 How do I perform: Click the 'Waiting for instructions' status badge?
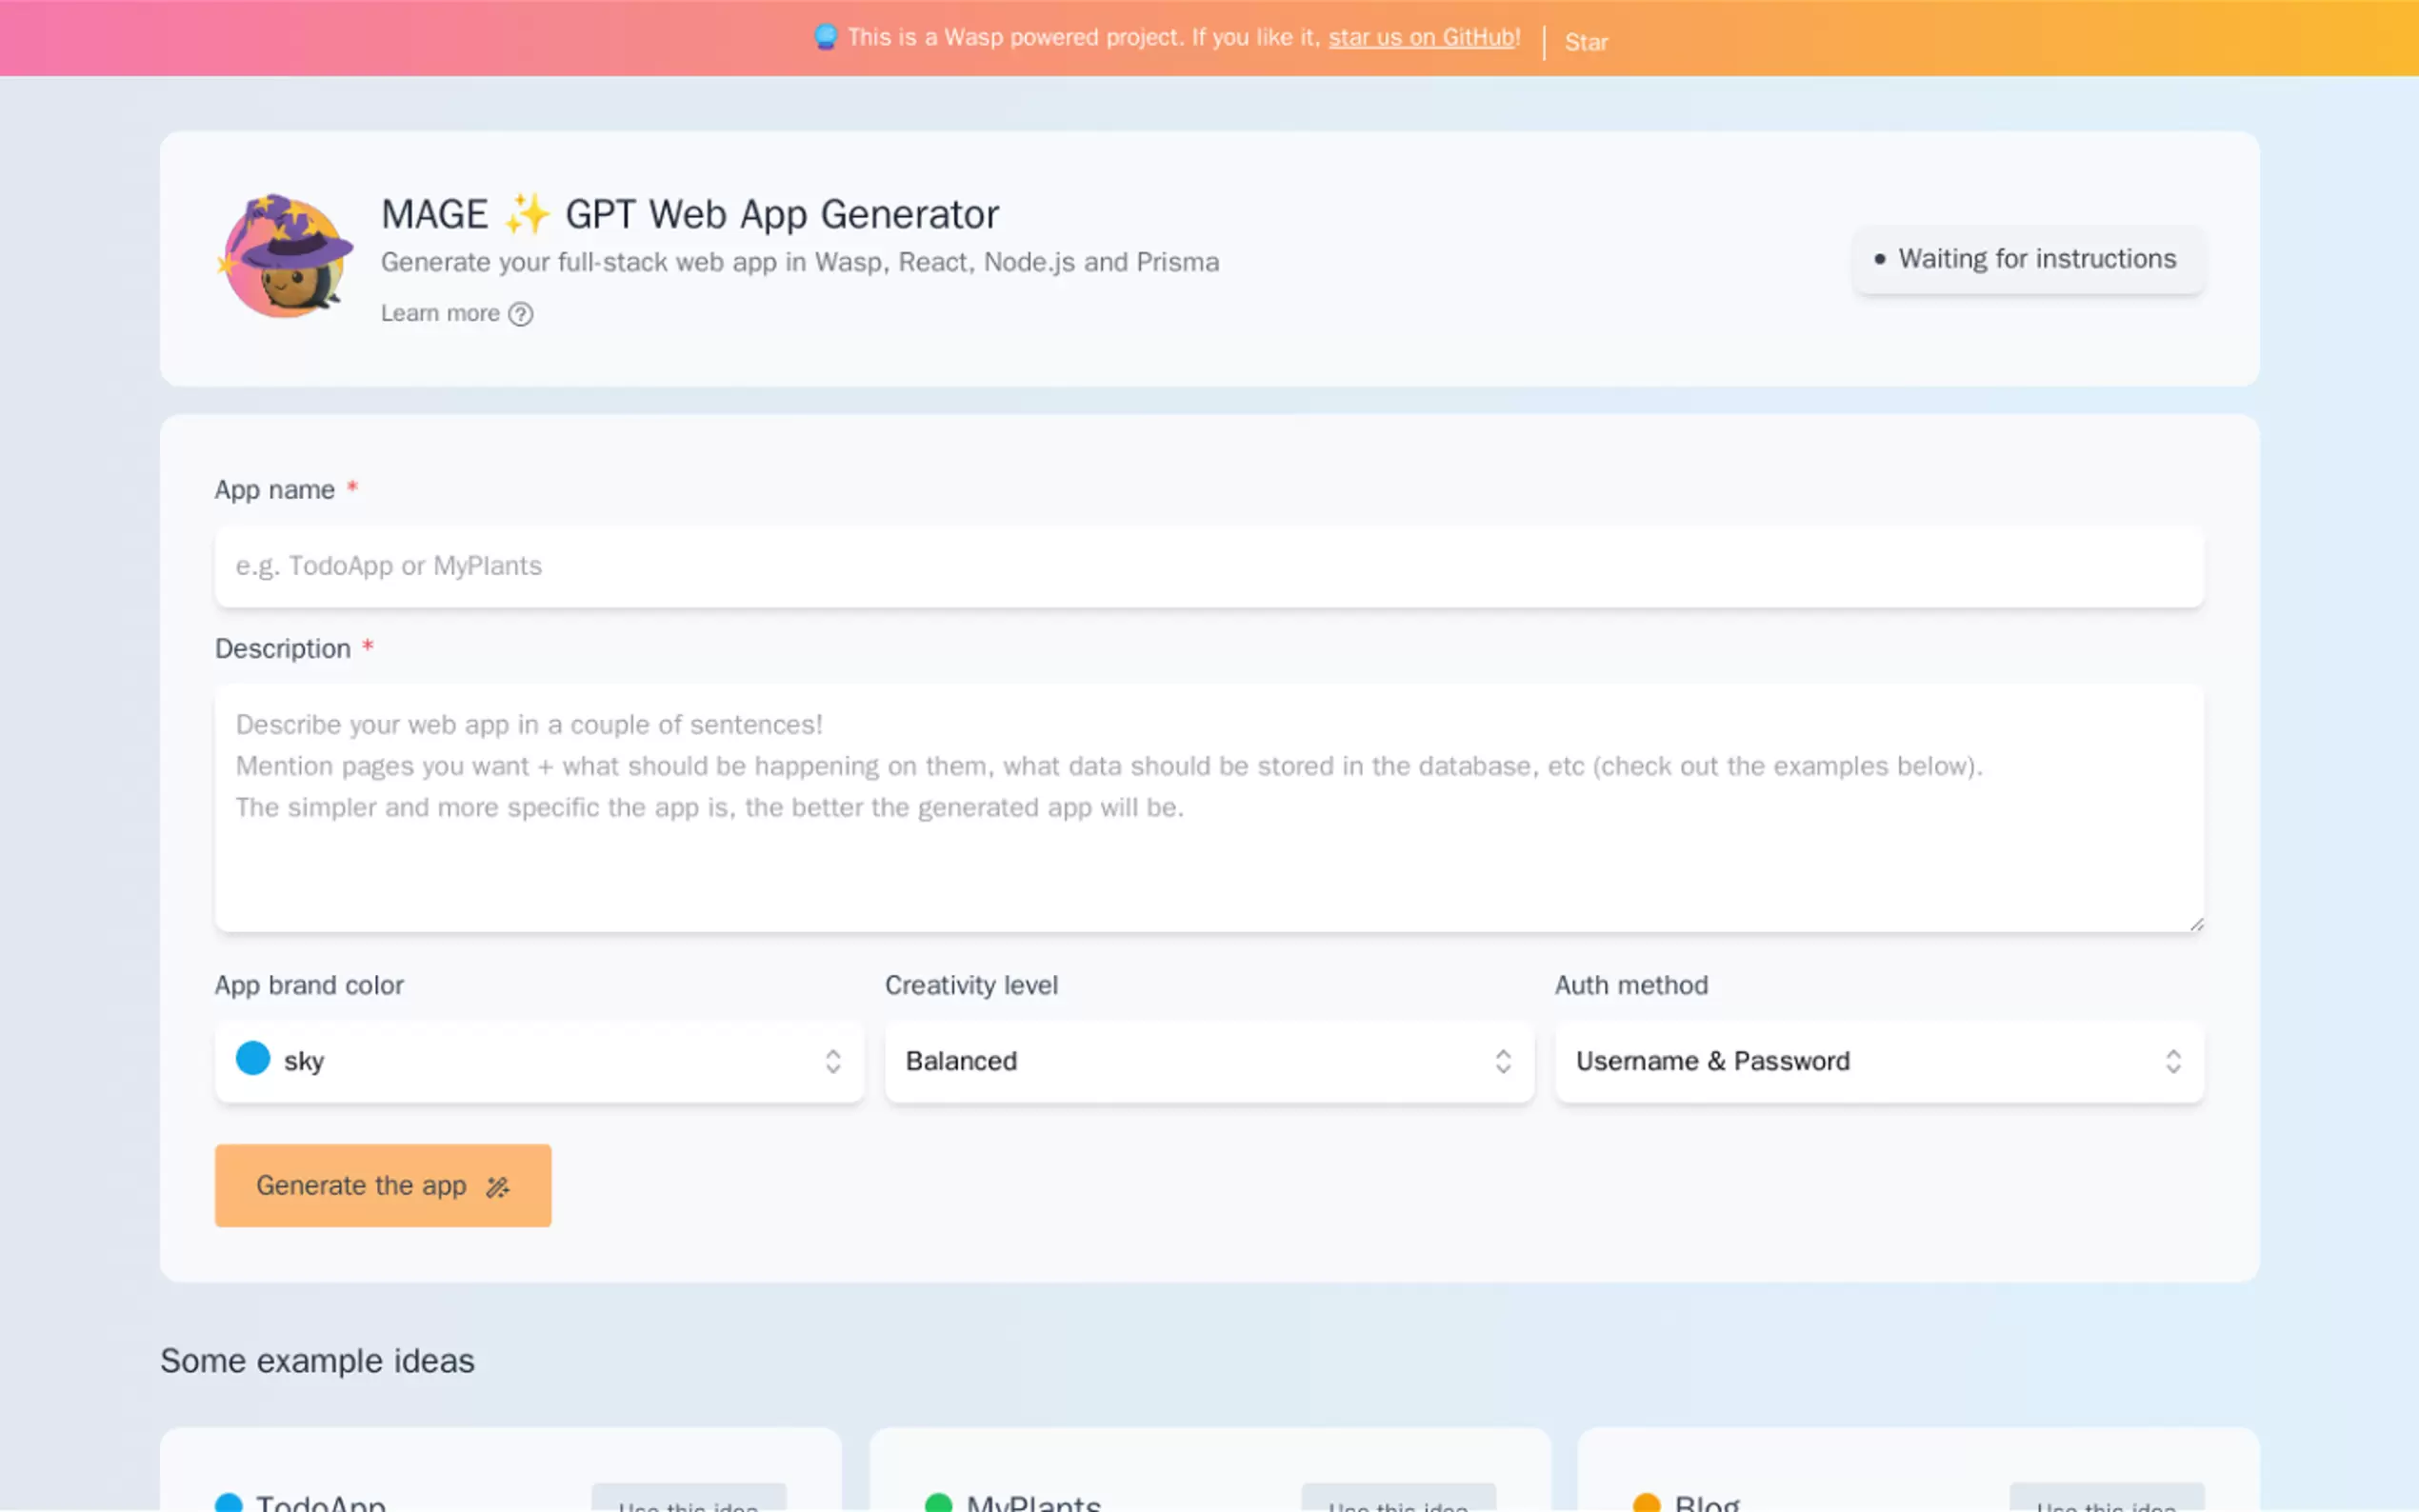[2028, 259]
